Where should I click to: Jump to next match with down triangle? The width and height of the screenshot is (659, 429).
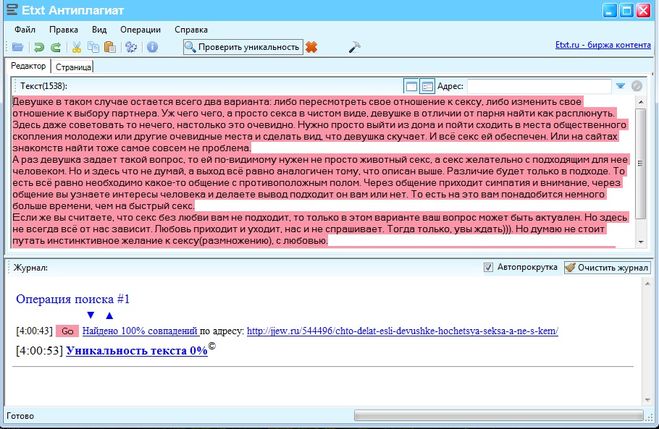coord(90,315)
